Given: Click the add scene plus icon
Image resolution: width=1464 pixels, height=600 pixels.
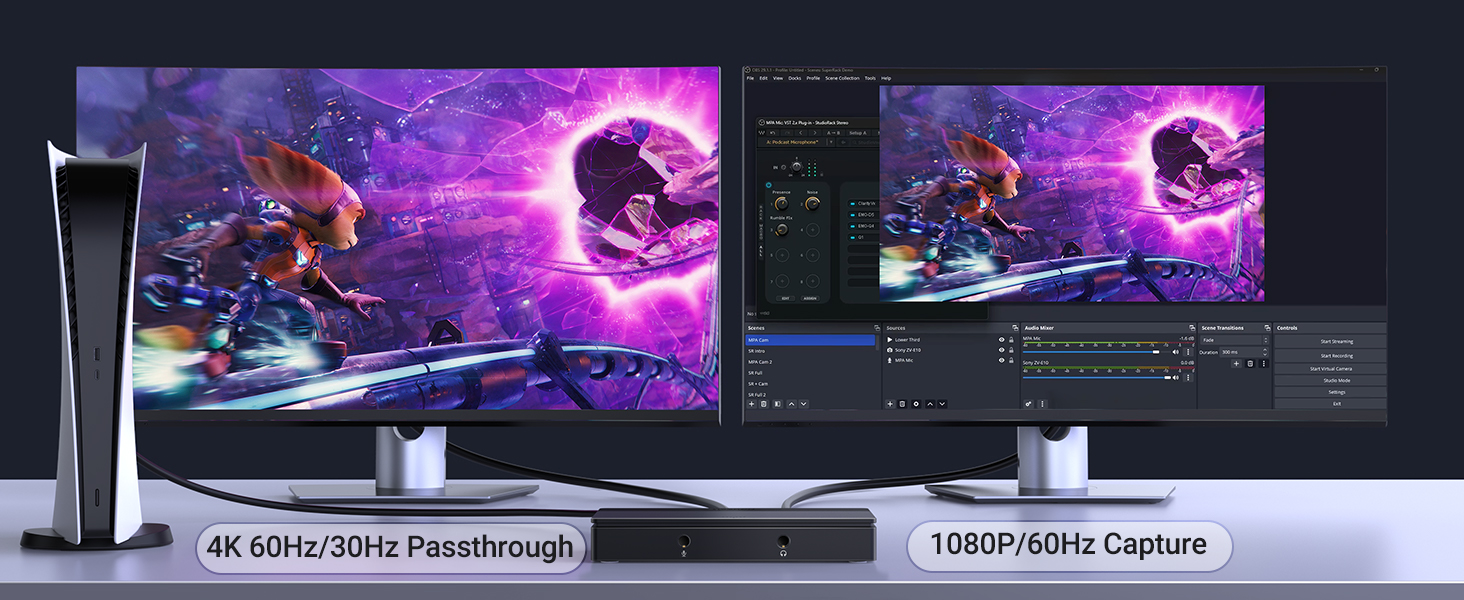Looking at the screenshot, I should (x=752, y=404).
